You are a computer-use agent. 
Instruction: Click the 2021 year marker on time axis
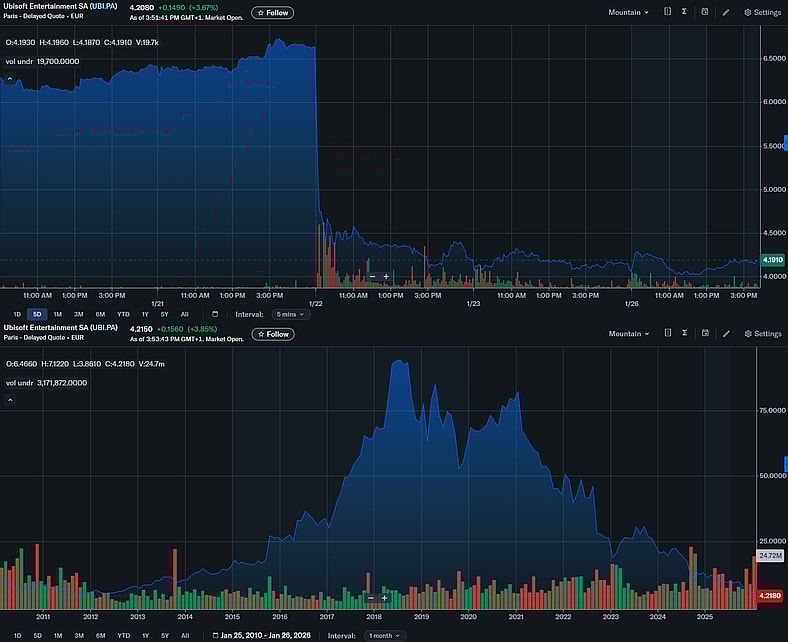pos(516,617)
